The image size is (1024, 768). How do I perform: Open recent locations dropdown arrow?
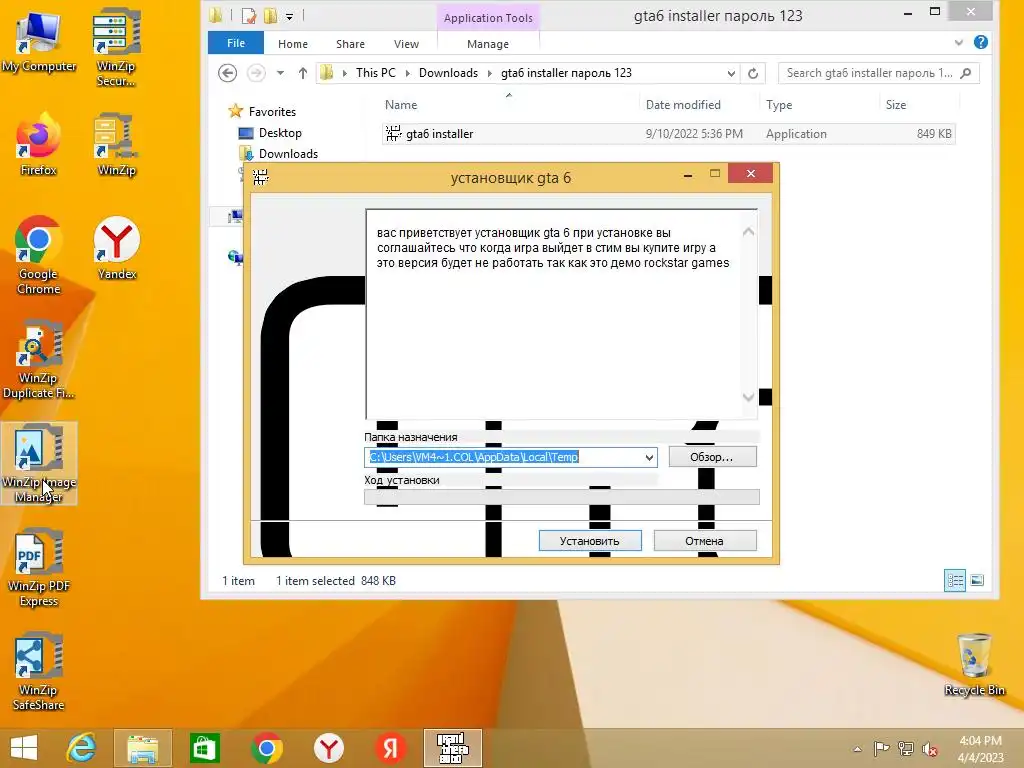click(x=280, y=73)
